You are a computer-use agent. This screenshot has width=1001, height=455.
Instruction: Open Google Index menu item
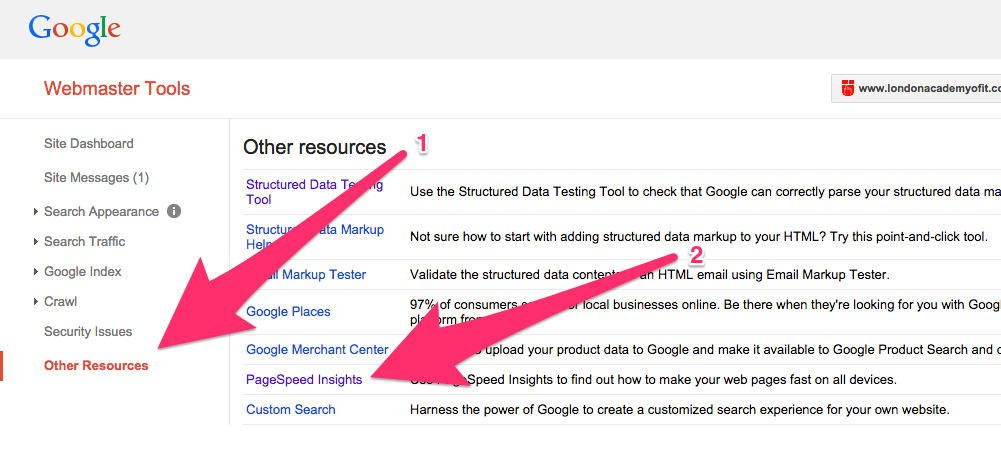click(82, 272)
